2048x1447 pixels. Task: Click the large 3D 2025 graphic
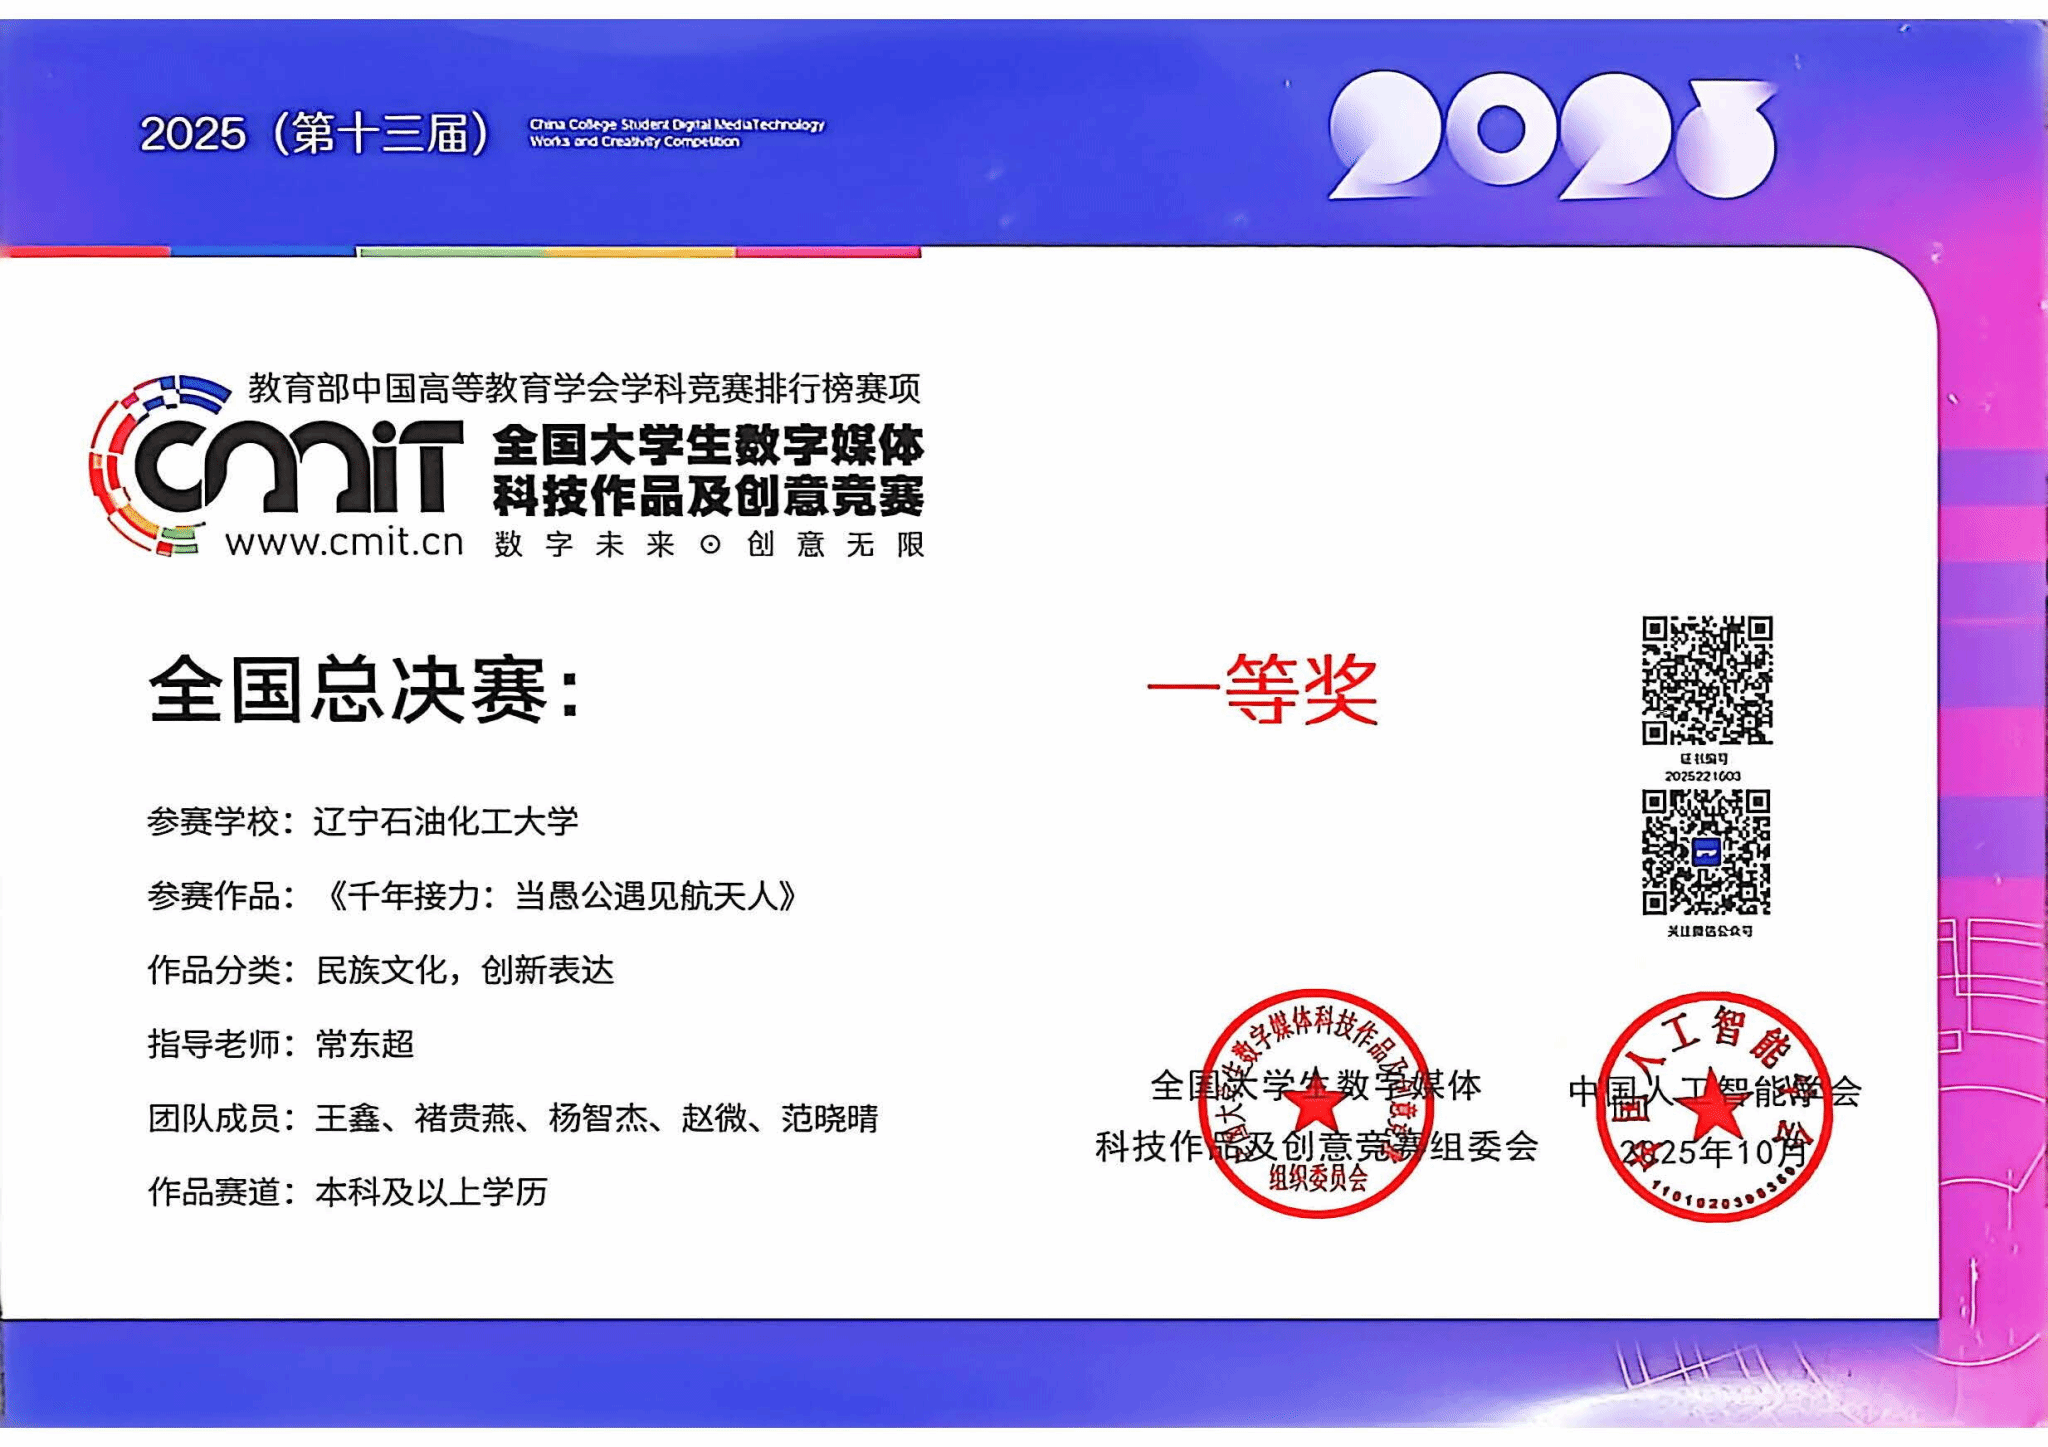pyautogui.click(x=1552, y=135)
